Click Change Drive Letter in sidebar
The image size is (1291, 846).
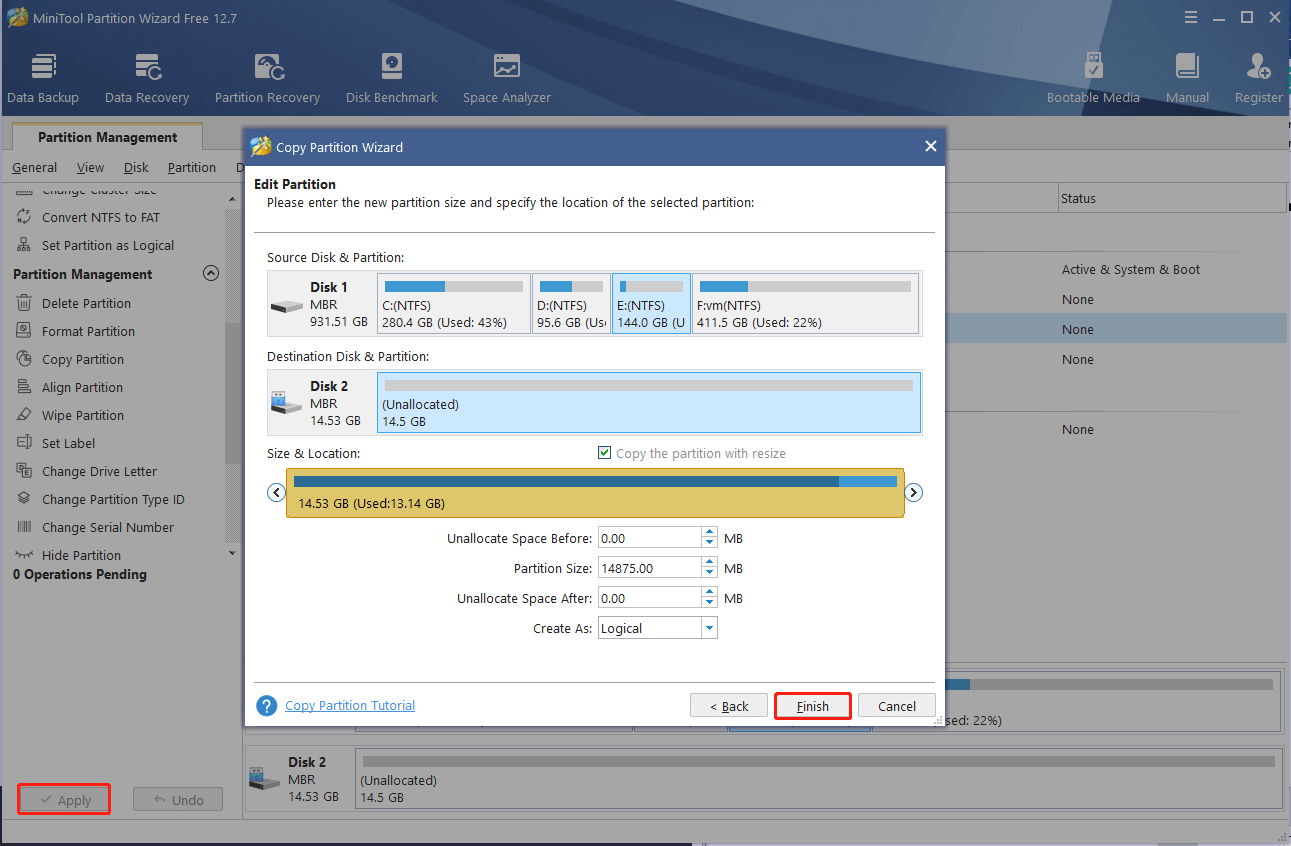click(99, 471)
